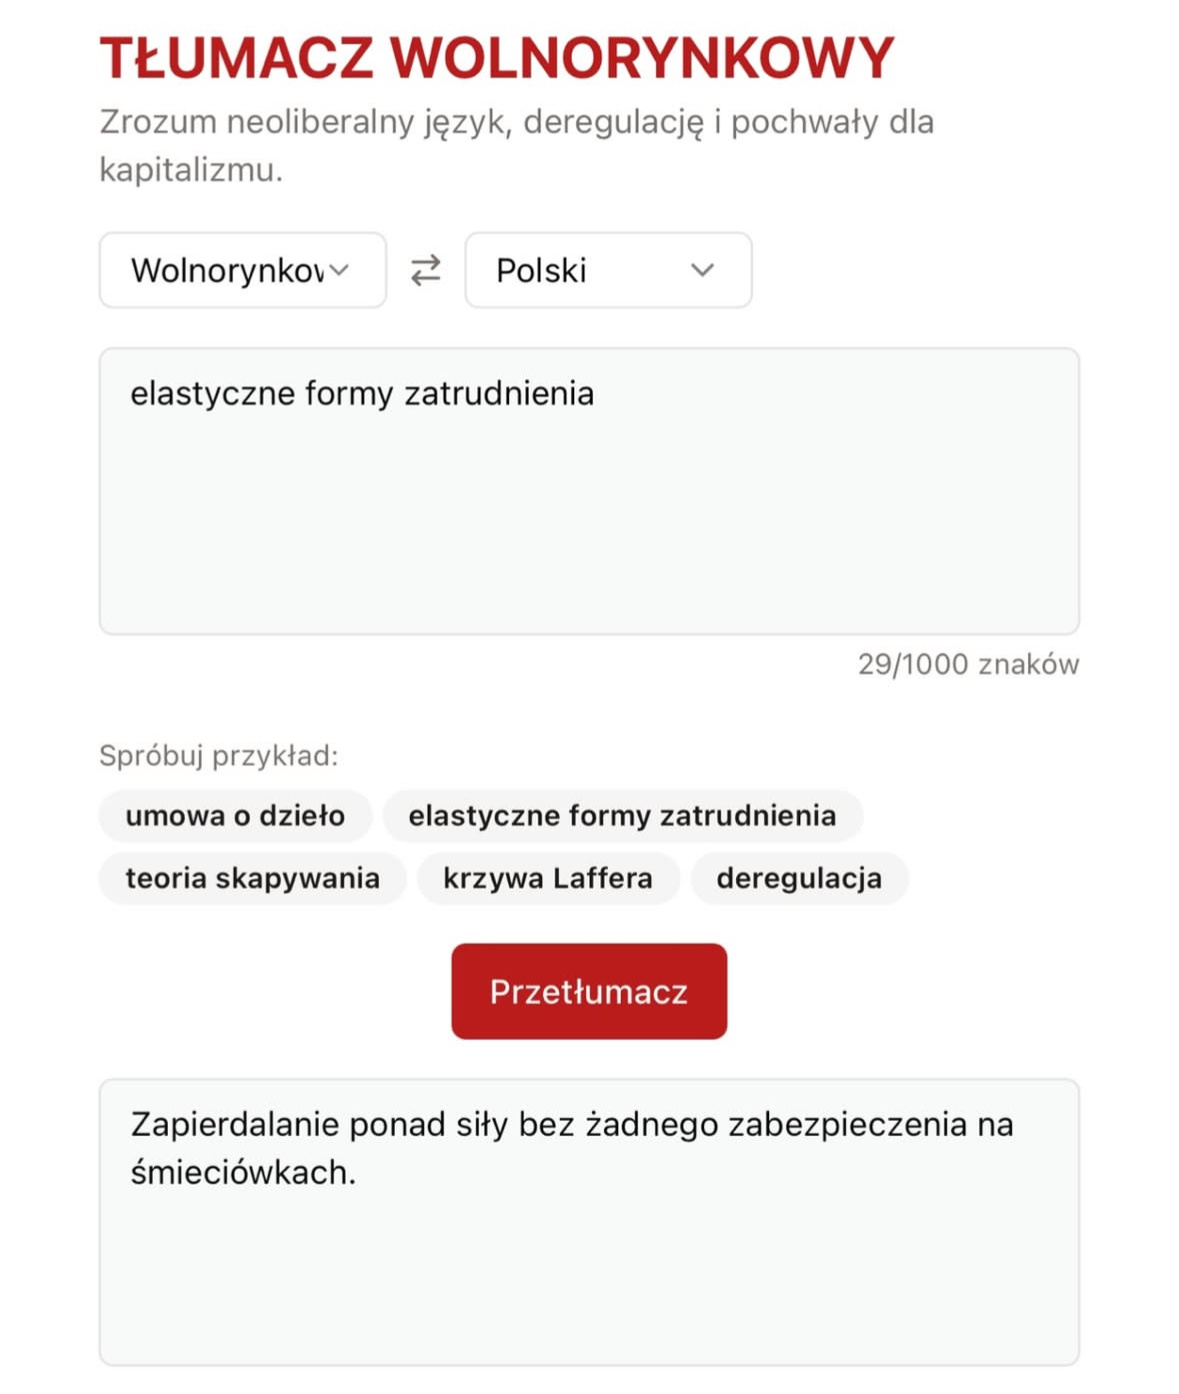Viewport: 1179px width, 1394px height.
Task: Click the chevron beside Wolnorynkowy selector
Action: pos(340,270)
